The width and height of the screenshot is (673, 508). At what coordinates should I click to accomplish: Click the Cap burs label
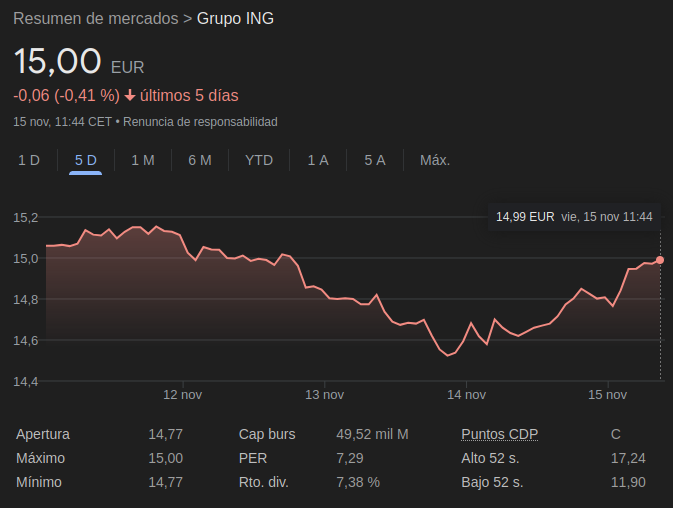267,434
